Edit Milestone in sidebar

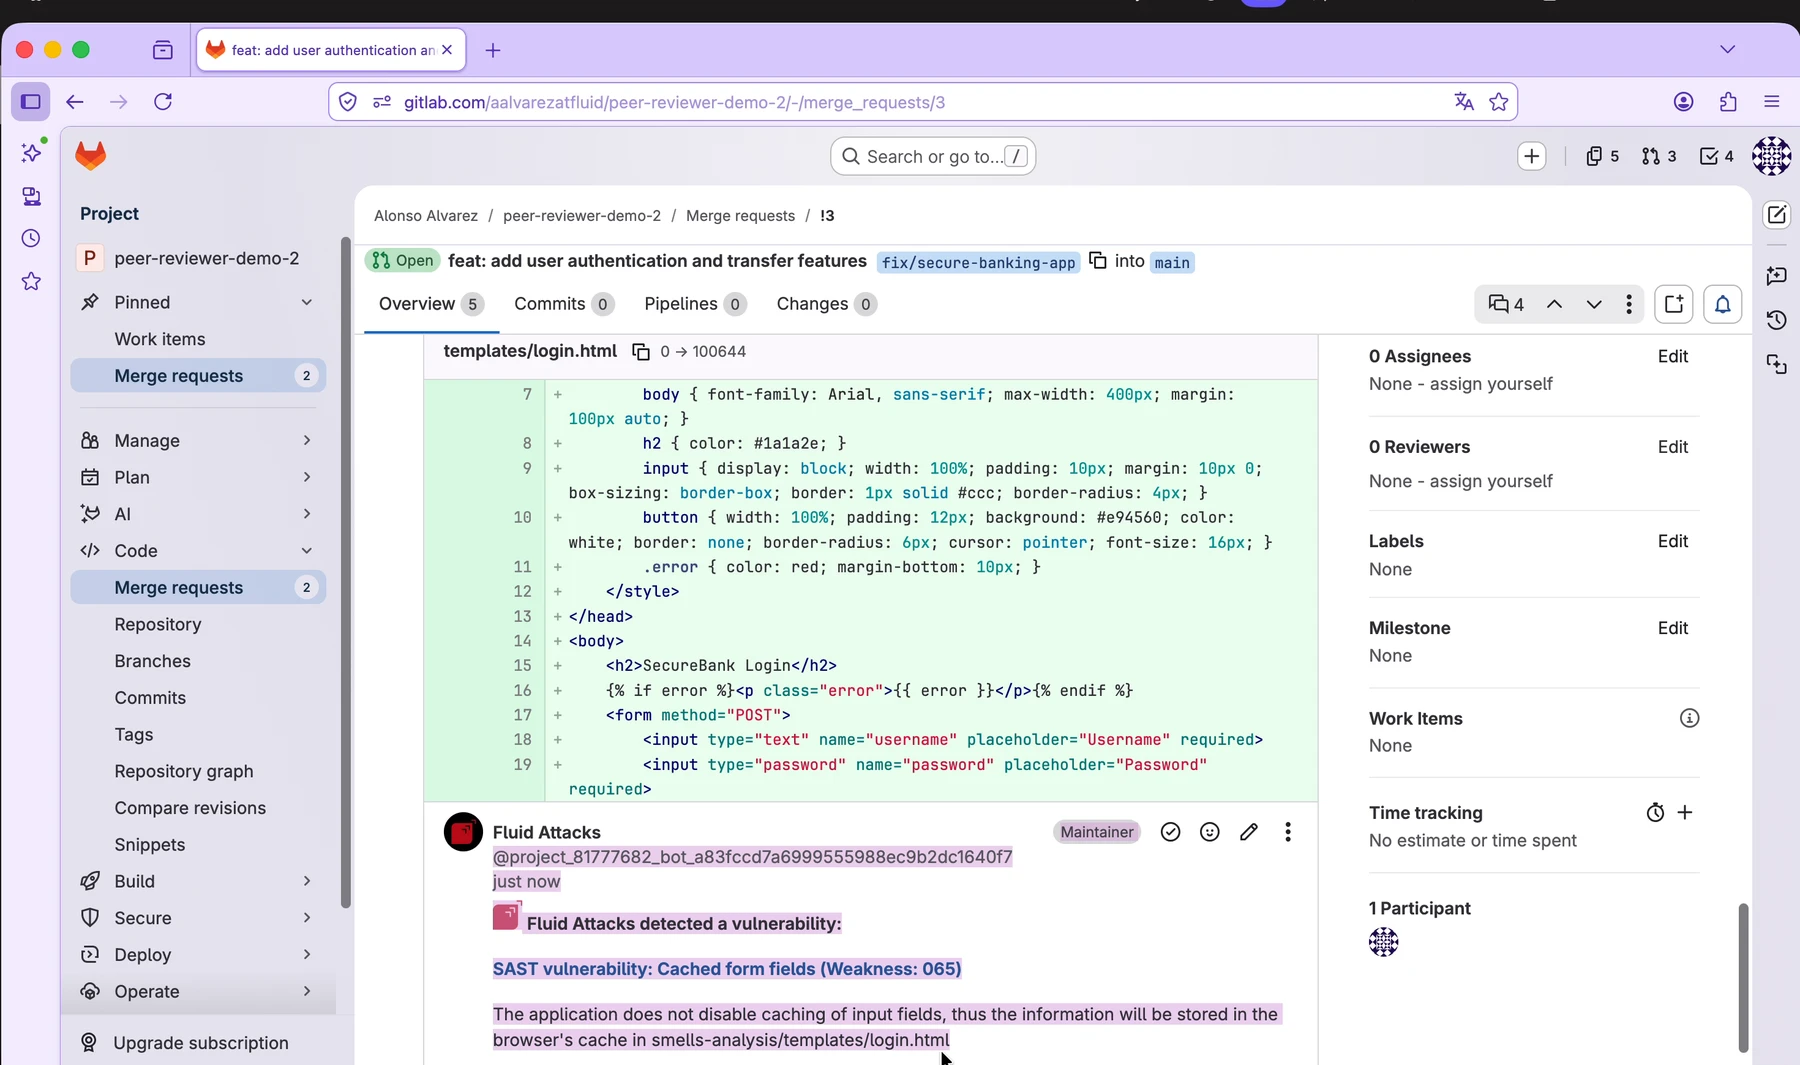[x=1672, y=628]
